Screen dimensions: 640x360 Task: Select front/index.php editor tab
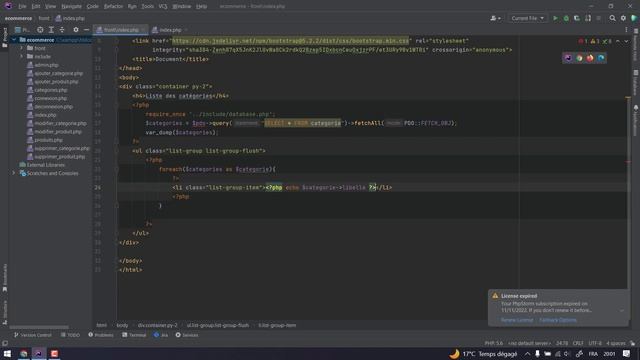coord(121,30)
